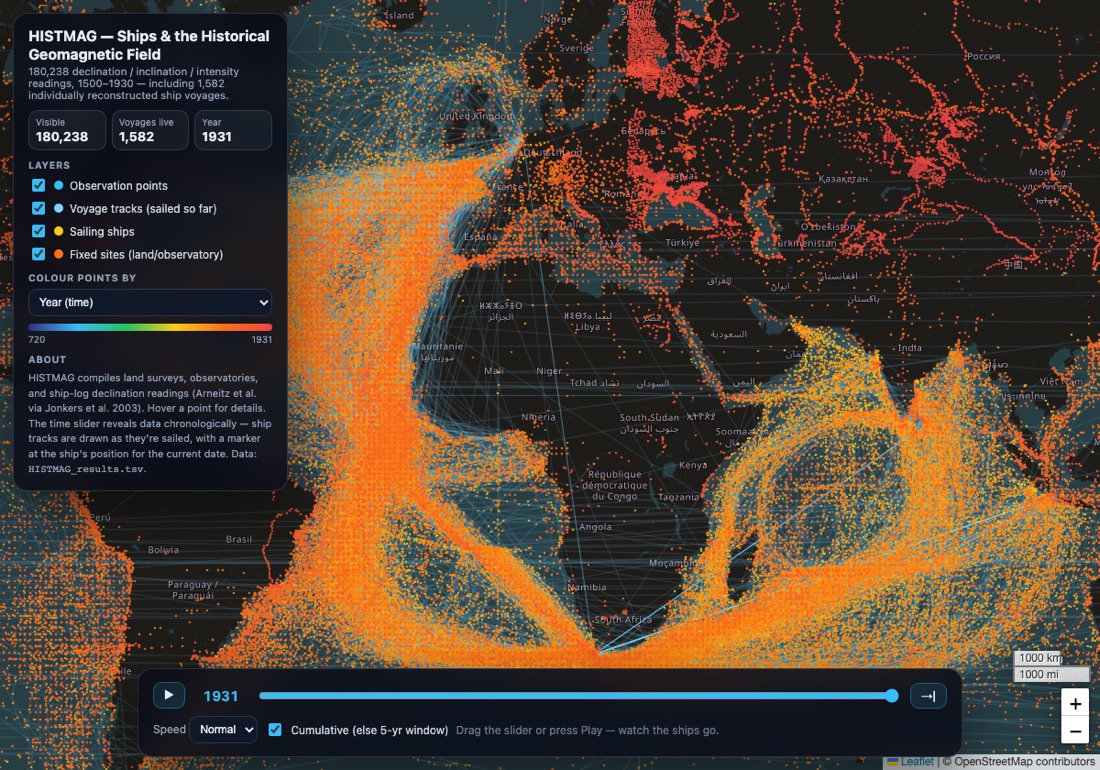This screenshot has width=1100, height=770.
Task: Click the Voyages live 1,582 stat
Action: [x=150, y=130]
